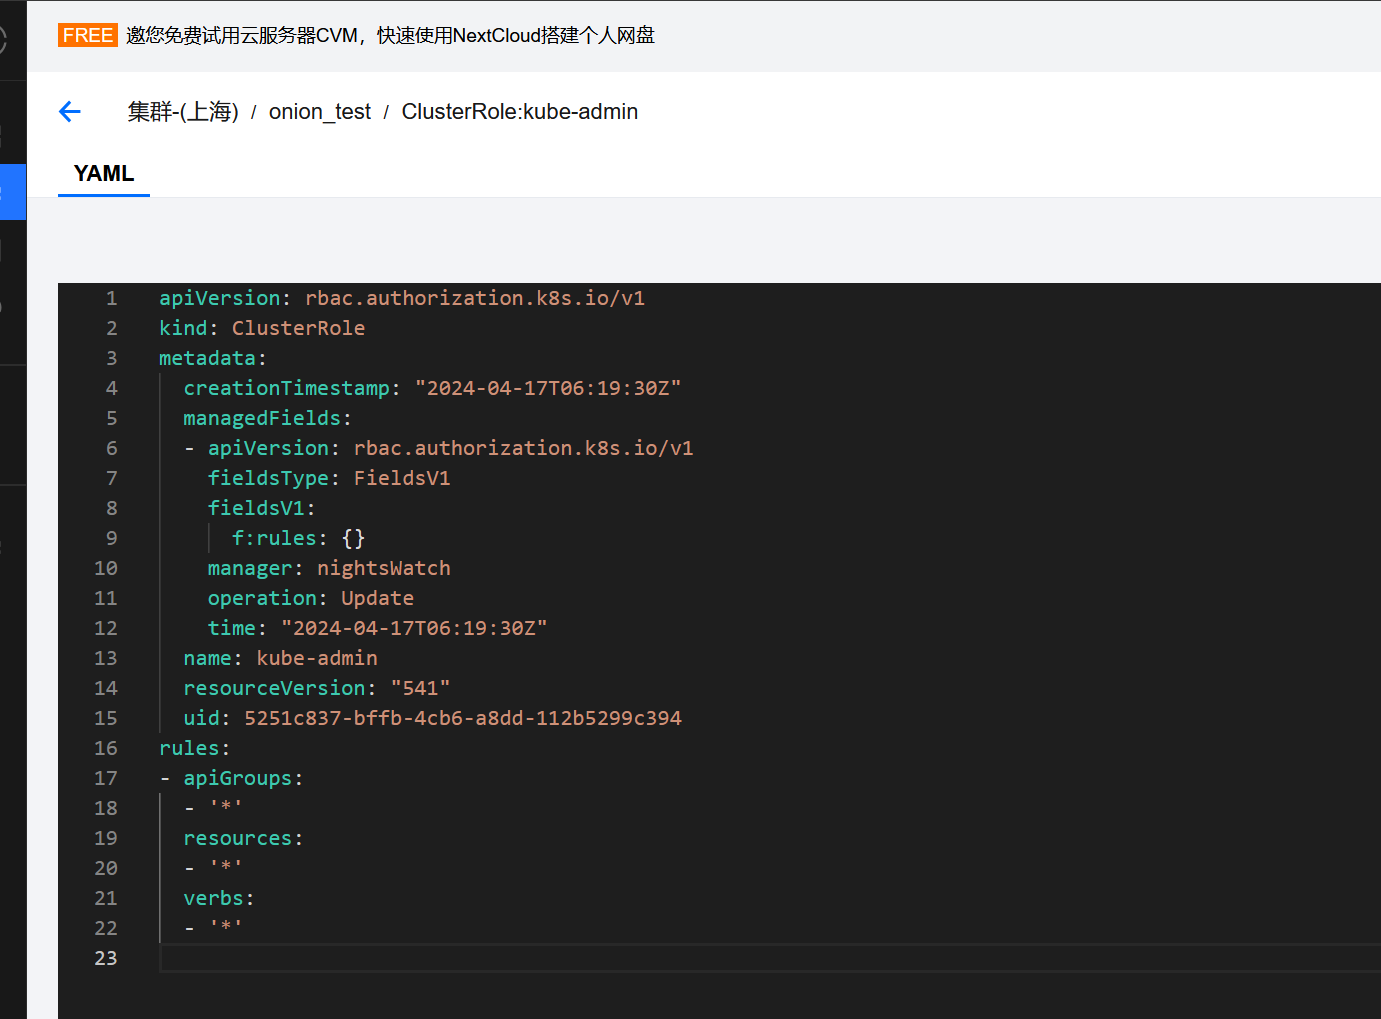Click the '*' entry under verbs

click(x=226, y=928)
